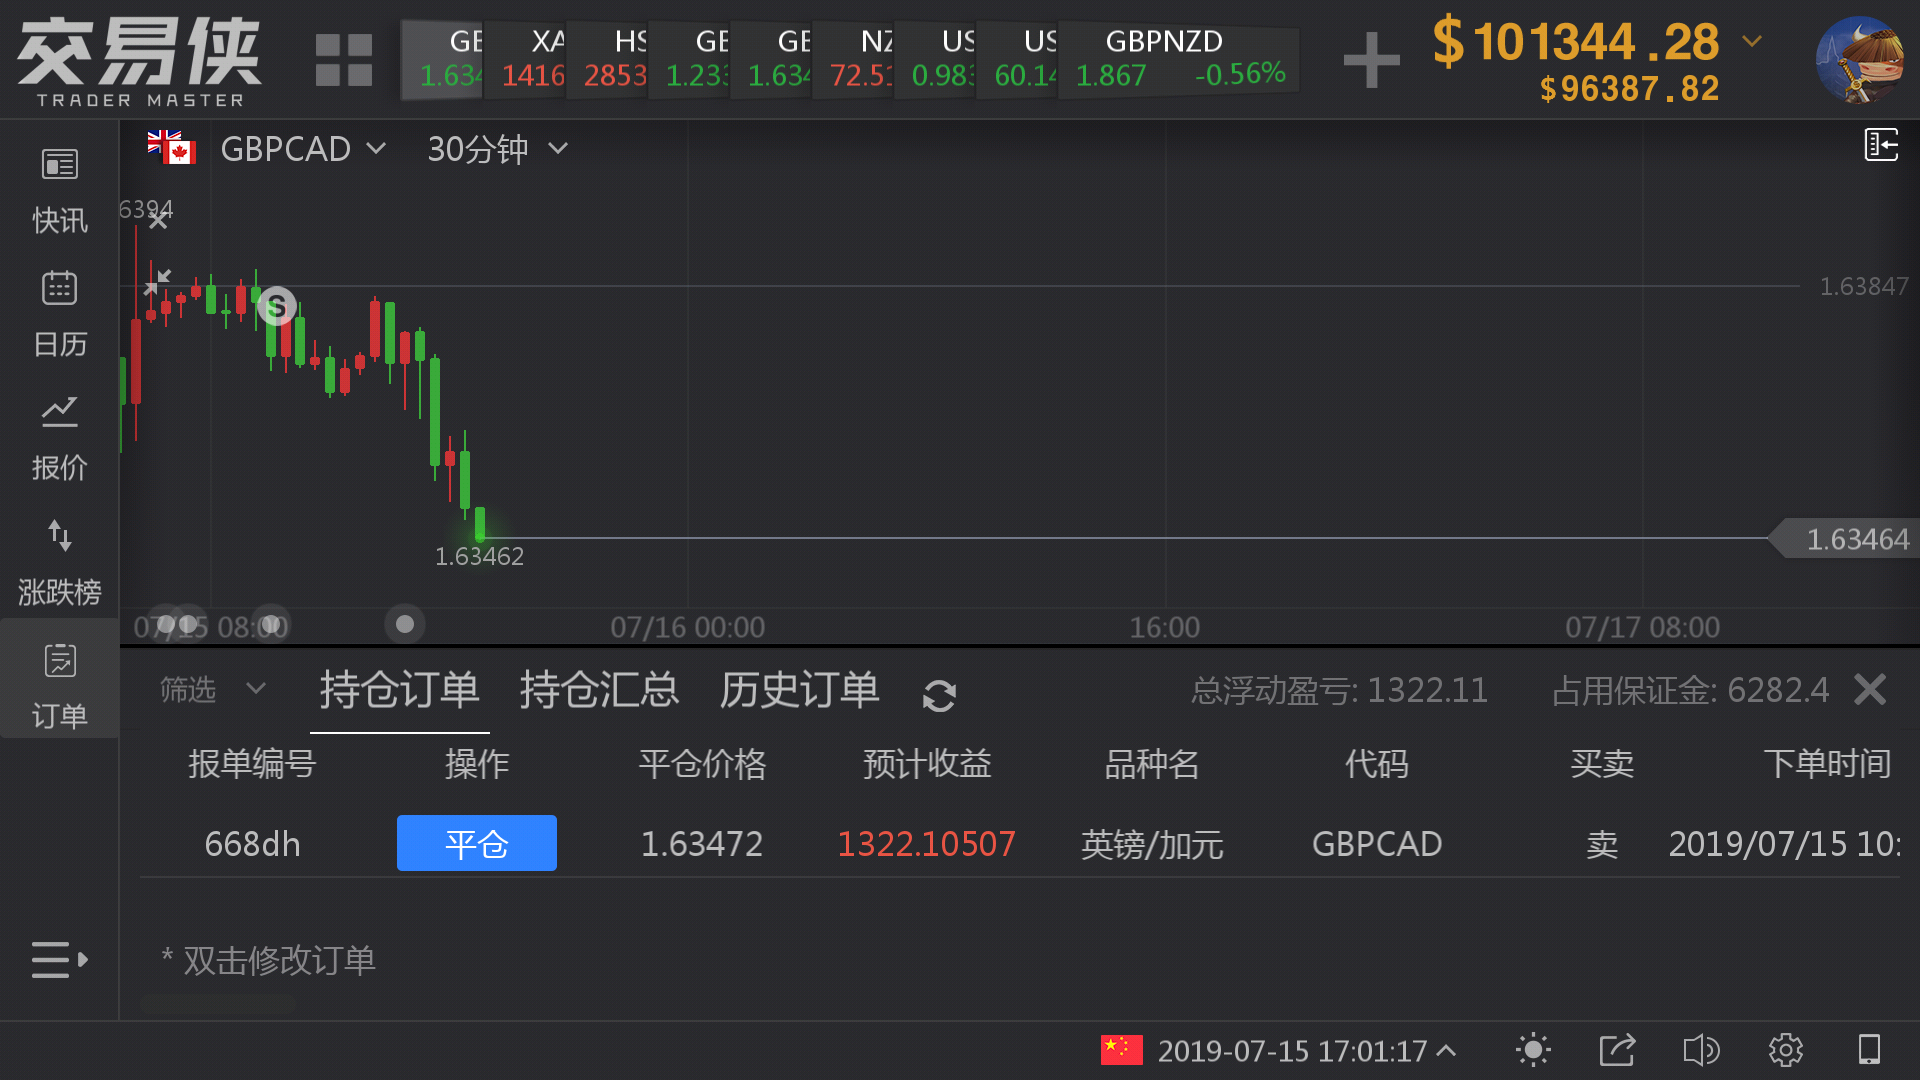
Task: Click the S sell marker on chart
Action: (x=277, y=306)
